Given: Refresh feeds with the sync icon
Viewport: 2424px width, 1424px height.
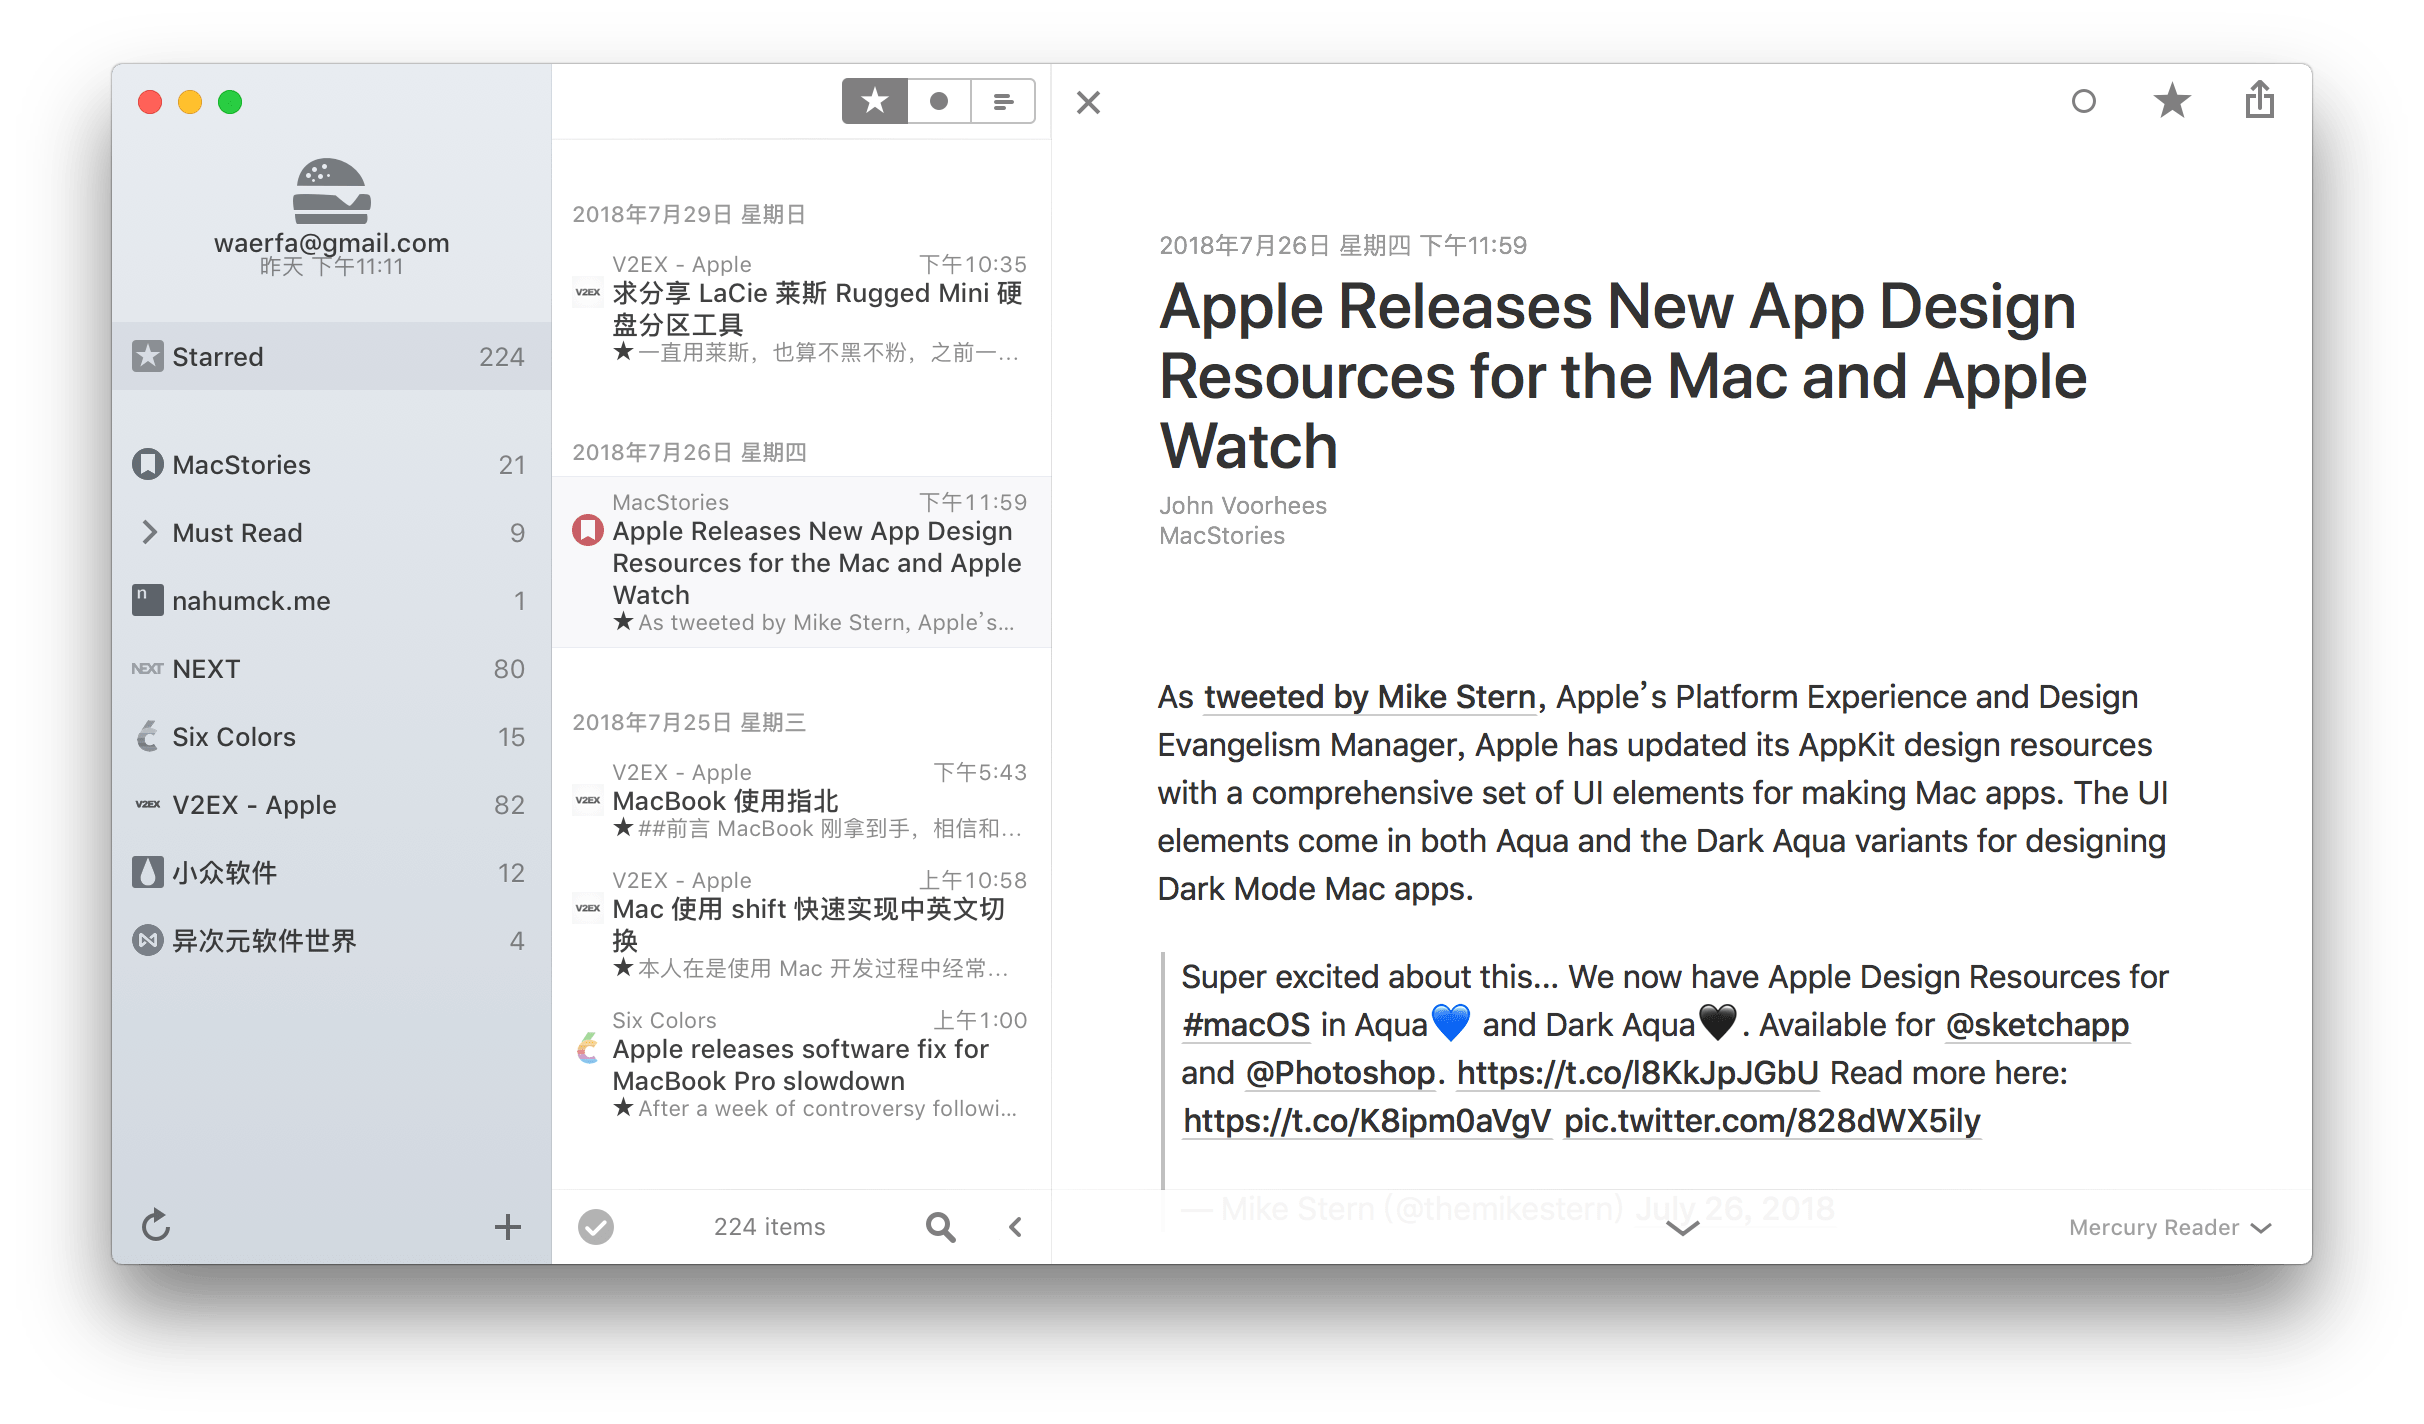Looking at the screenshot, I should pos(156,1226).
